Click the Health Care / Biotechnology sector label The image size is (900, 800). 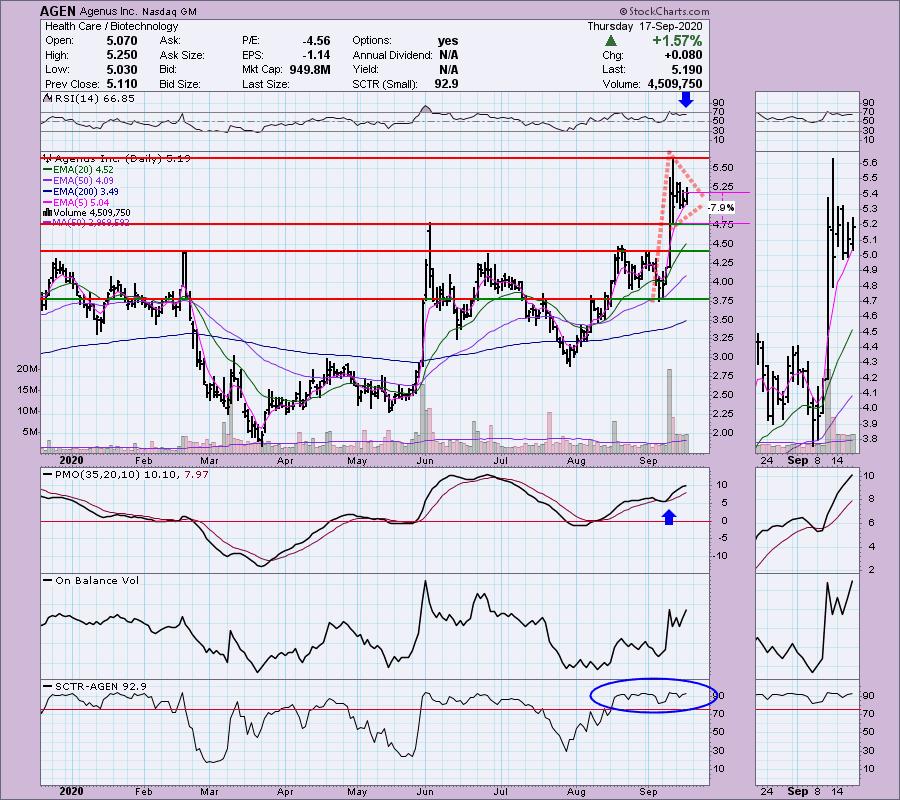coord(111,26)
